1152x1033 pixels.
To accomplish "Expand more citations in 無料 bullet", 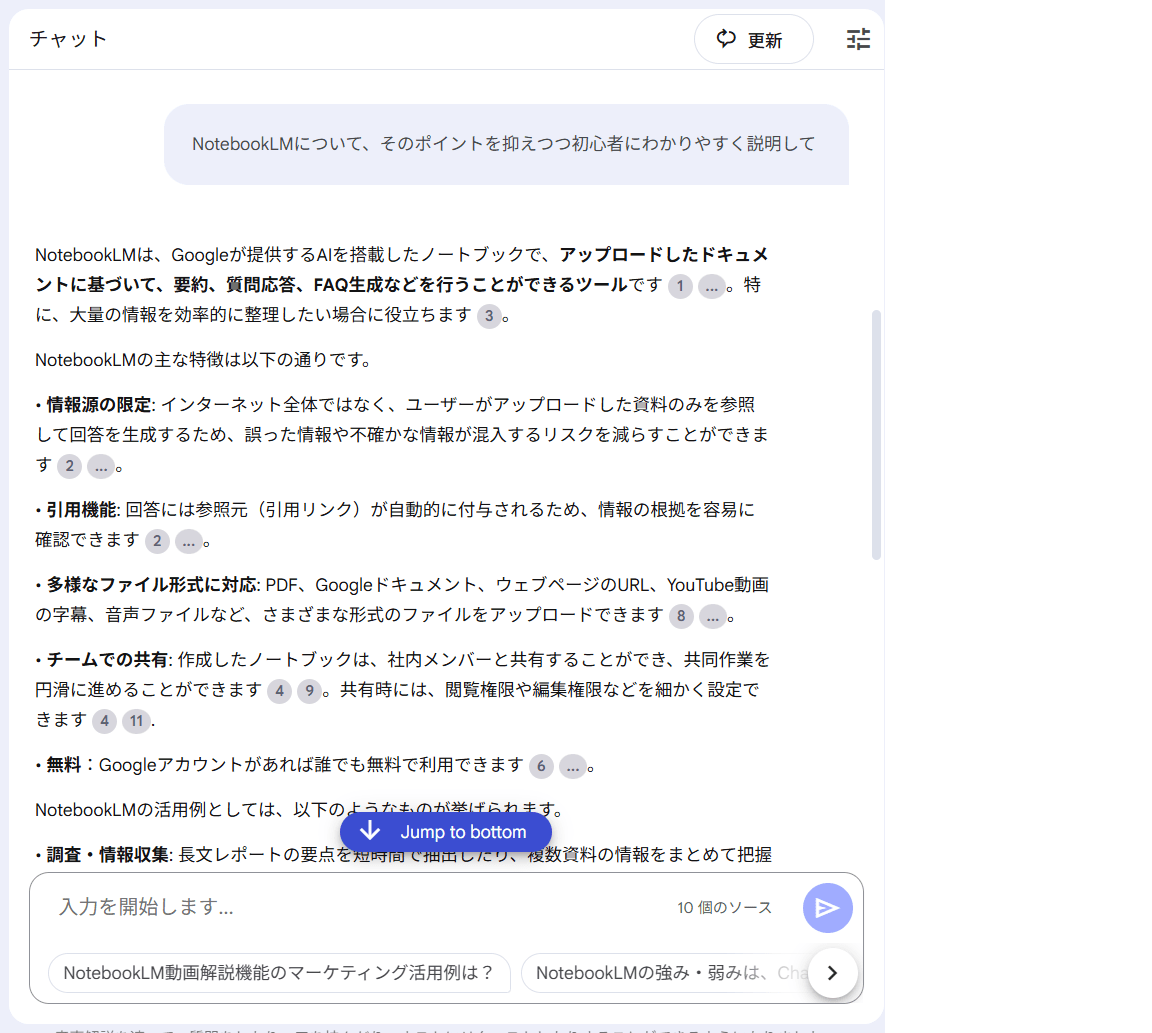I will (x=572, y=767).
